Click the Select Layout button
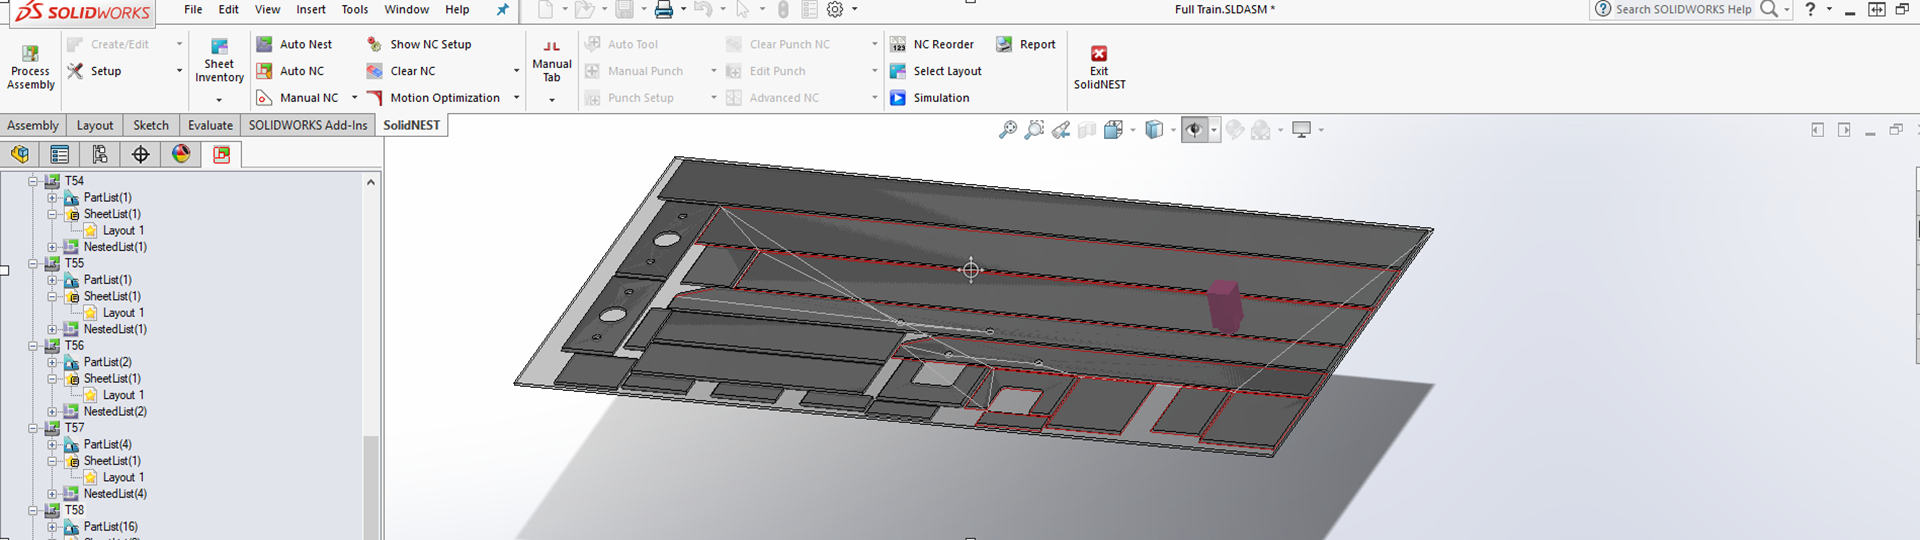 point(946,71)
